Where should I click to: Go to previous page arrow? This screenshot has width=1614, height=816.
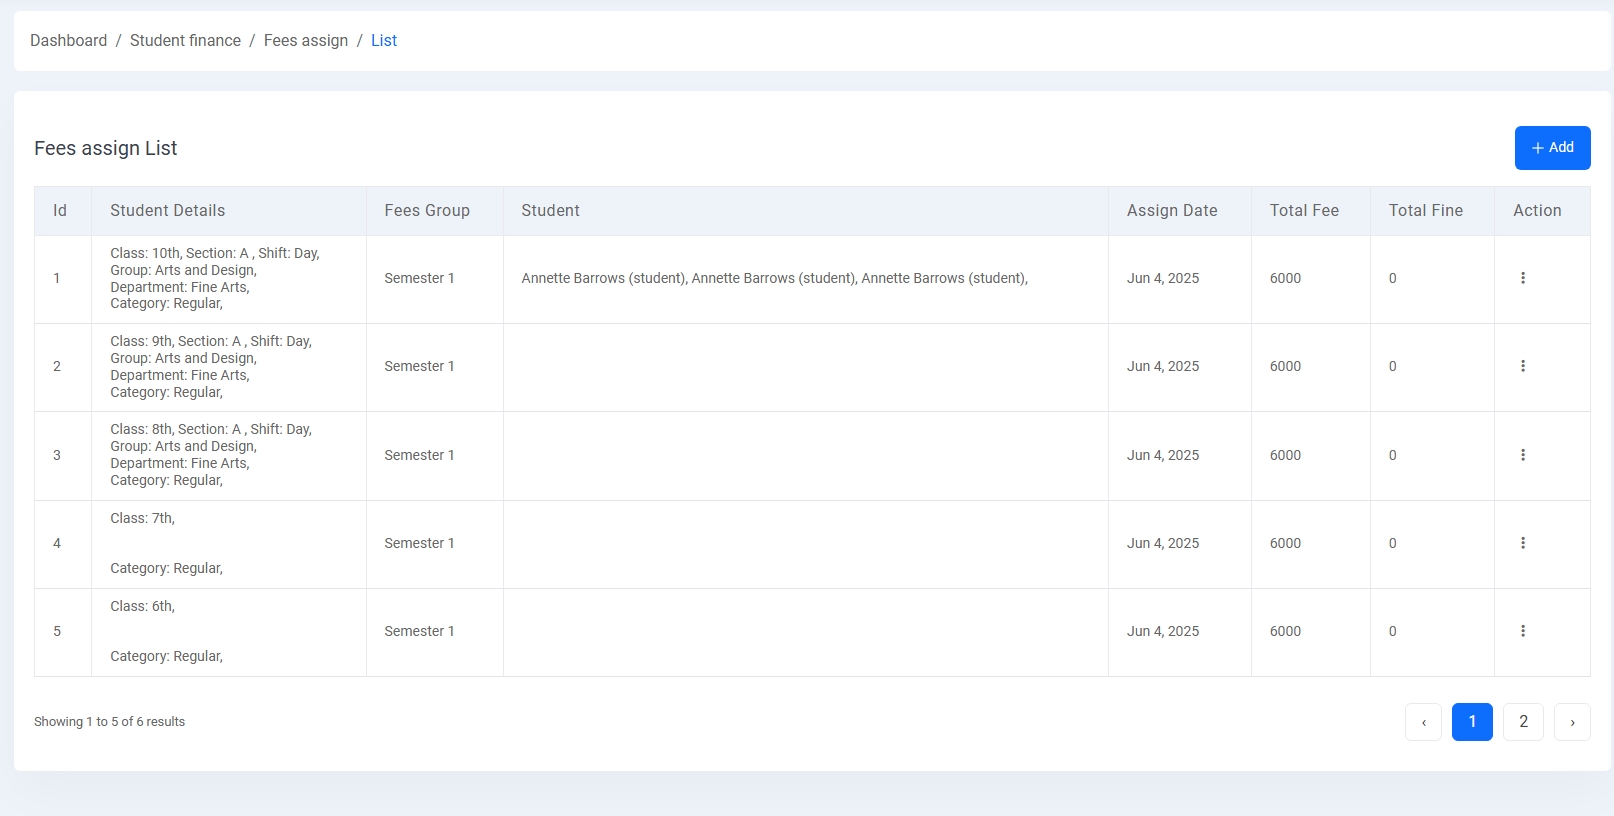[1423, 722]
